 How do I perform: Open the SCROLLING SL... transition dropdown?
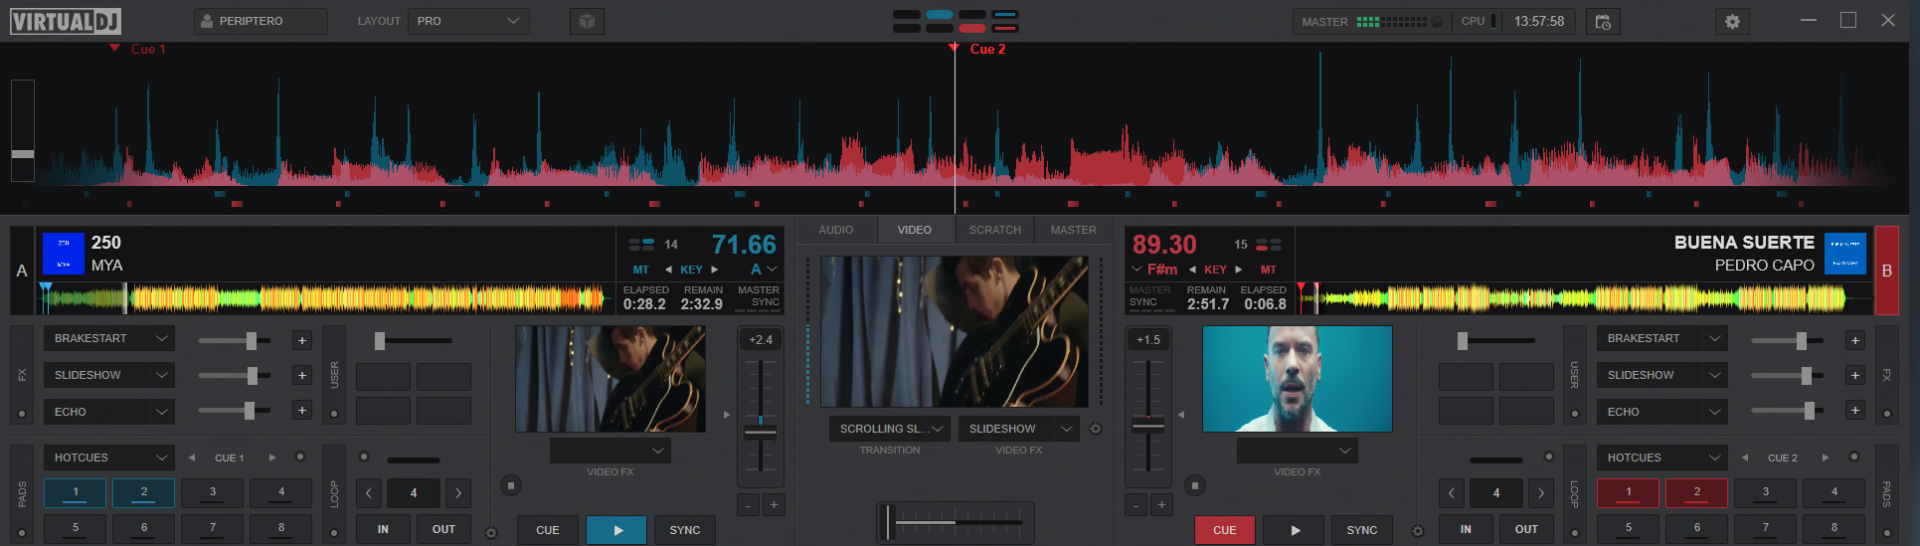pos(890,429)
